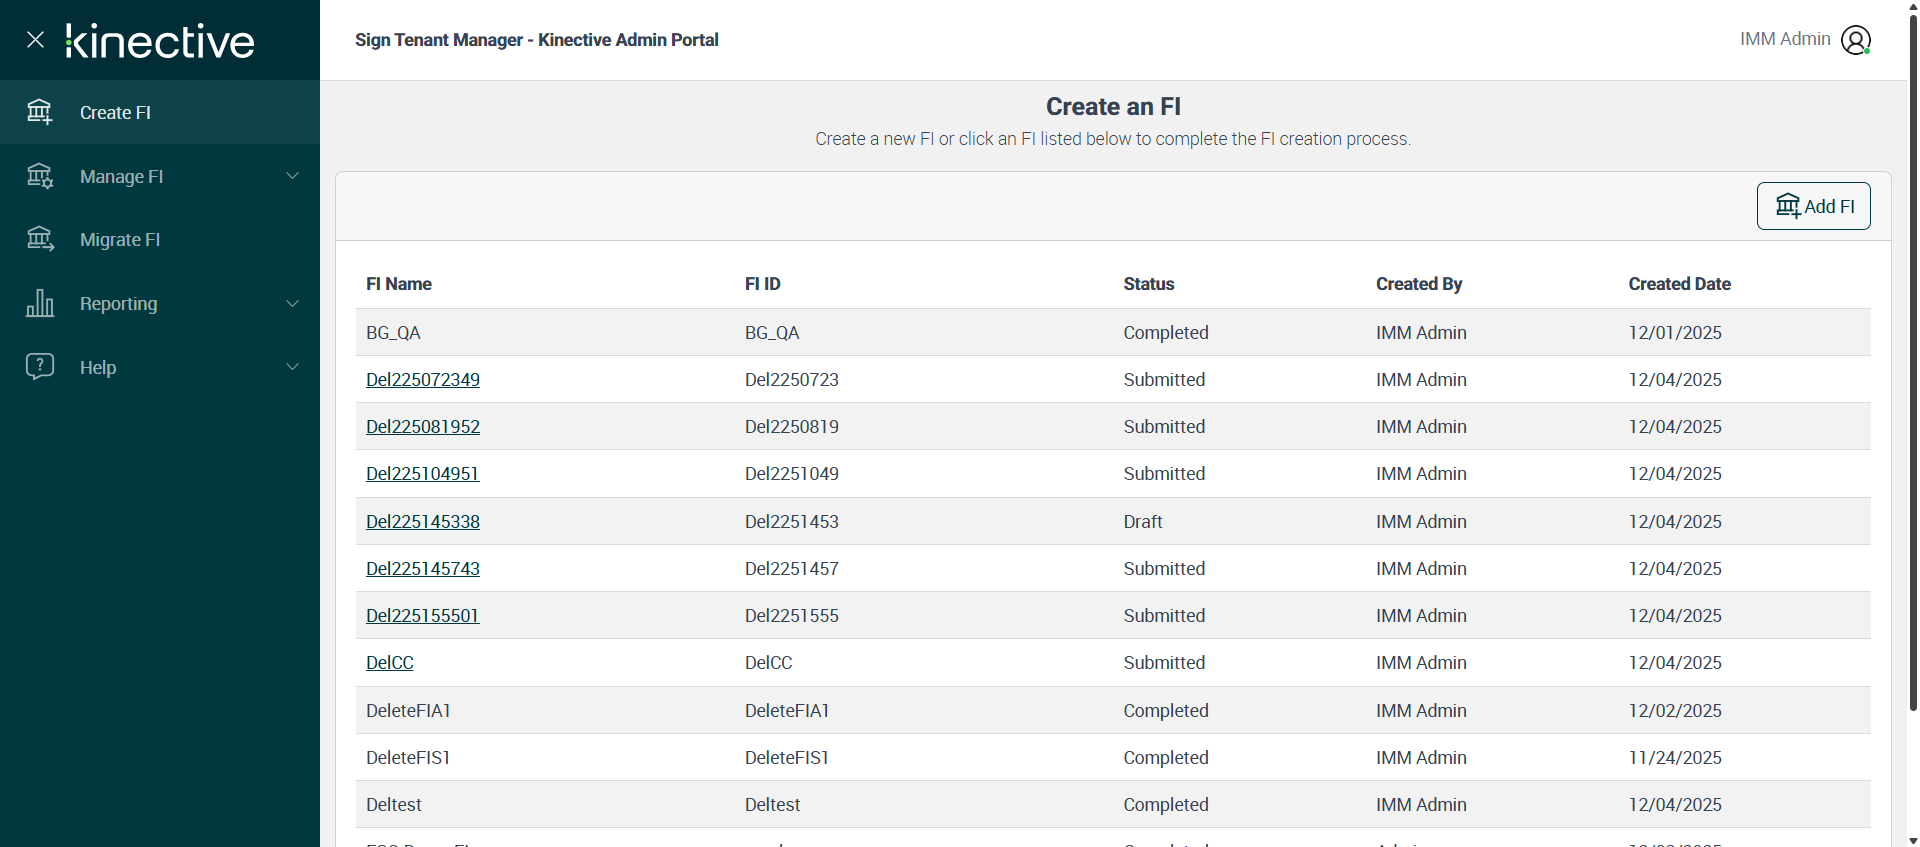Select Create FI in the sidebar

tap(116, 113)
